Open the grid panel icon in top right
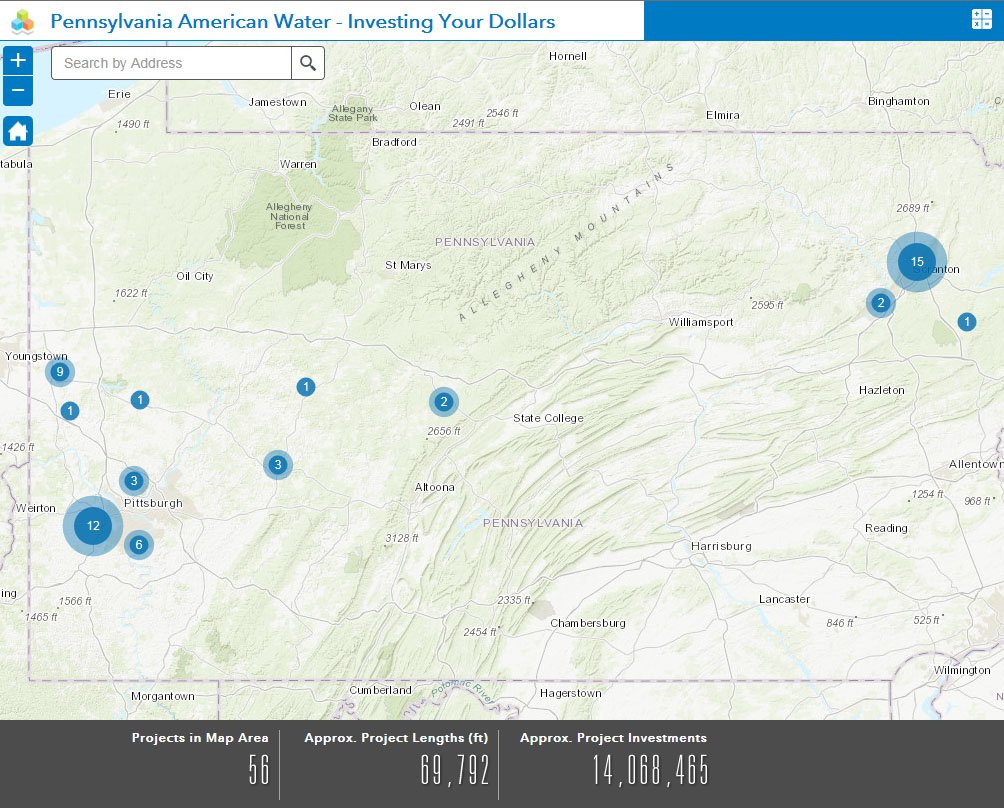 point(981,18)
